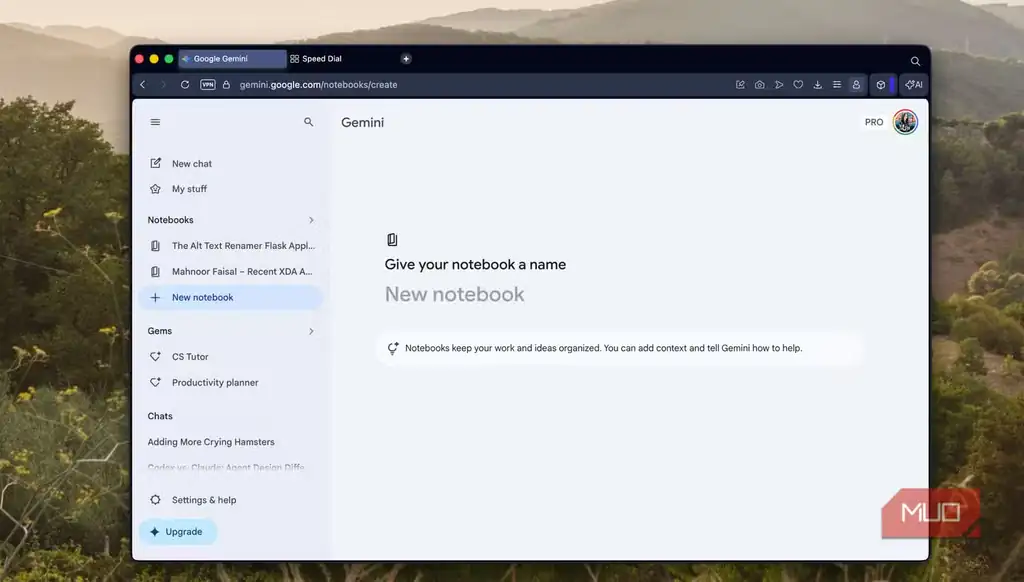Take a snapshot with camera icon
This screenshot has width=1024, height=582.
[760, 84]
